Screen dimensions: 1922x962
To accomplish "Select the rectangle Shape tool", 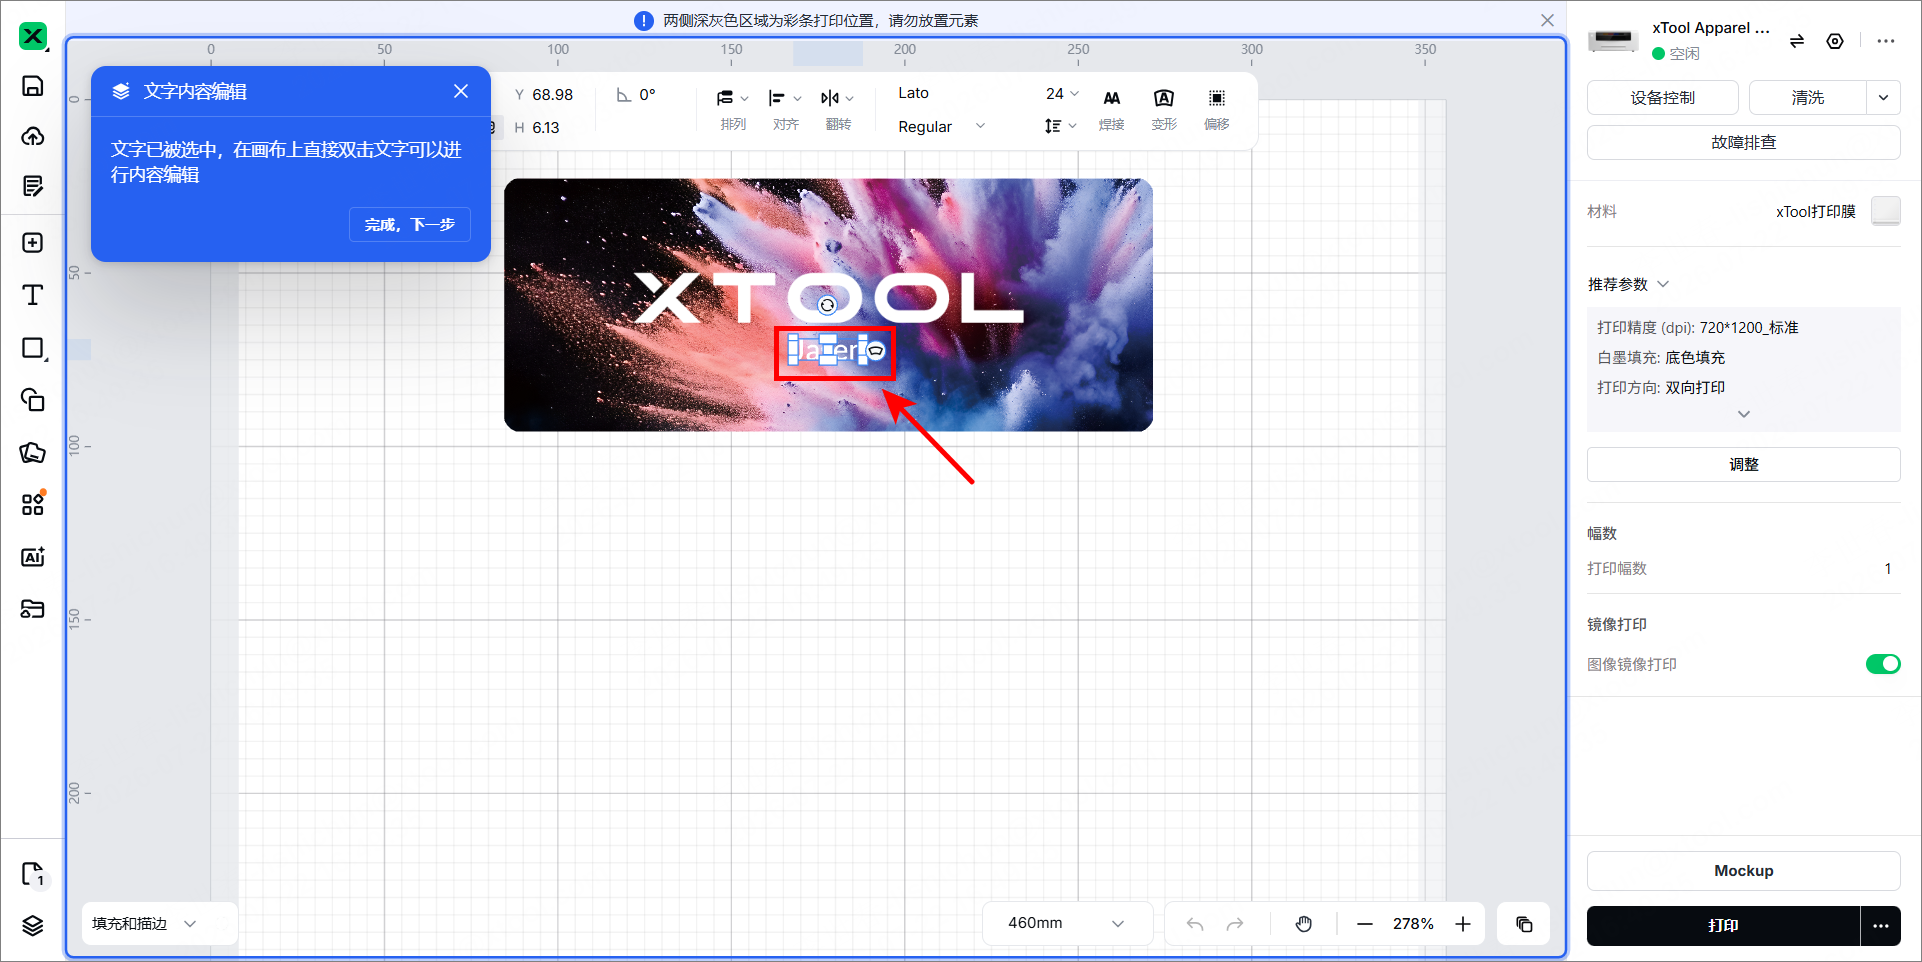I will [x=33, y=348].
